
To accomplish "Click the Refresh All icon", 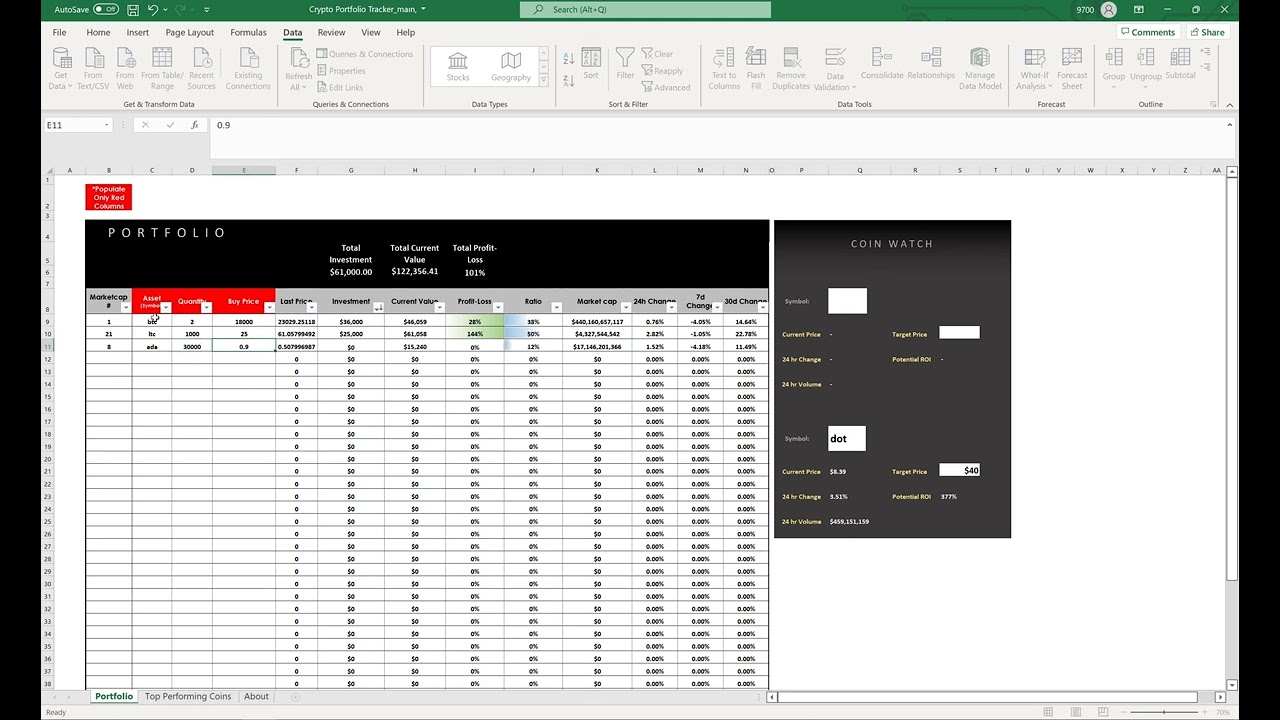I will (298, 59).
